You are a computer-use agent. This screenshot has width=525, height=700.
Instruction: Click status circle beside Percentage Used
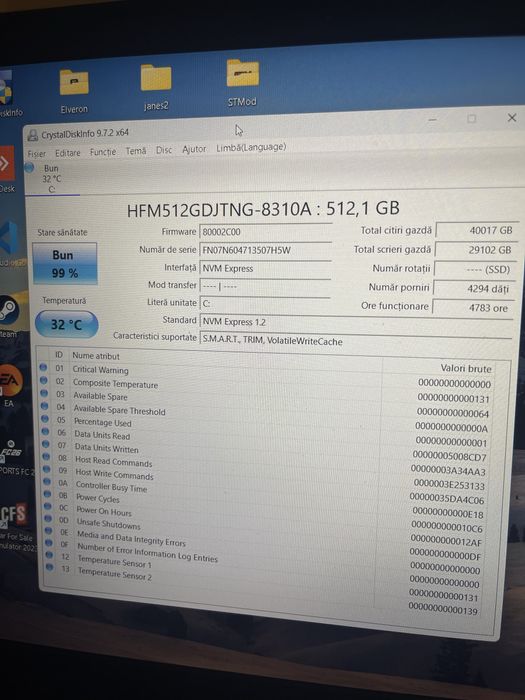[45, 419]
